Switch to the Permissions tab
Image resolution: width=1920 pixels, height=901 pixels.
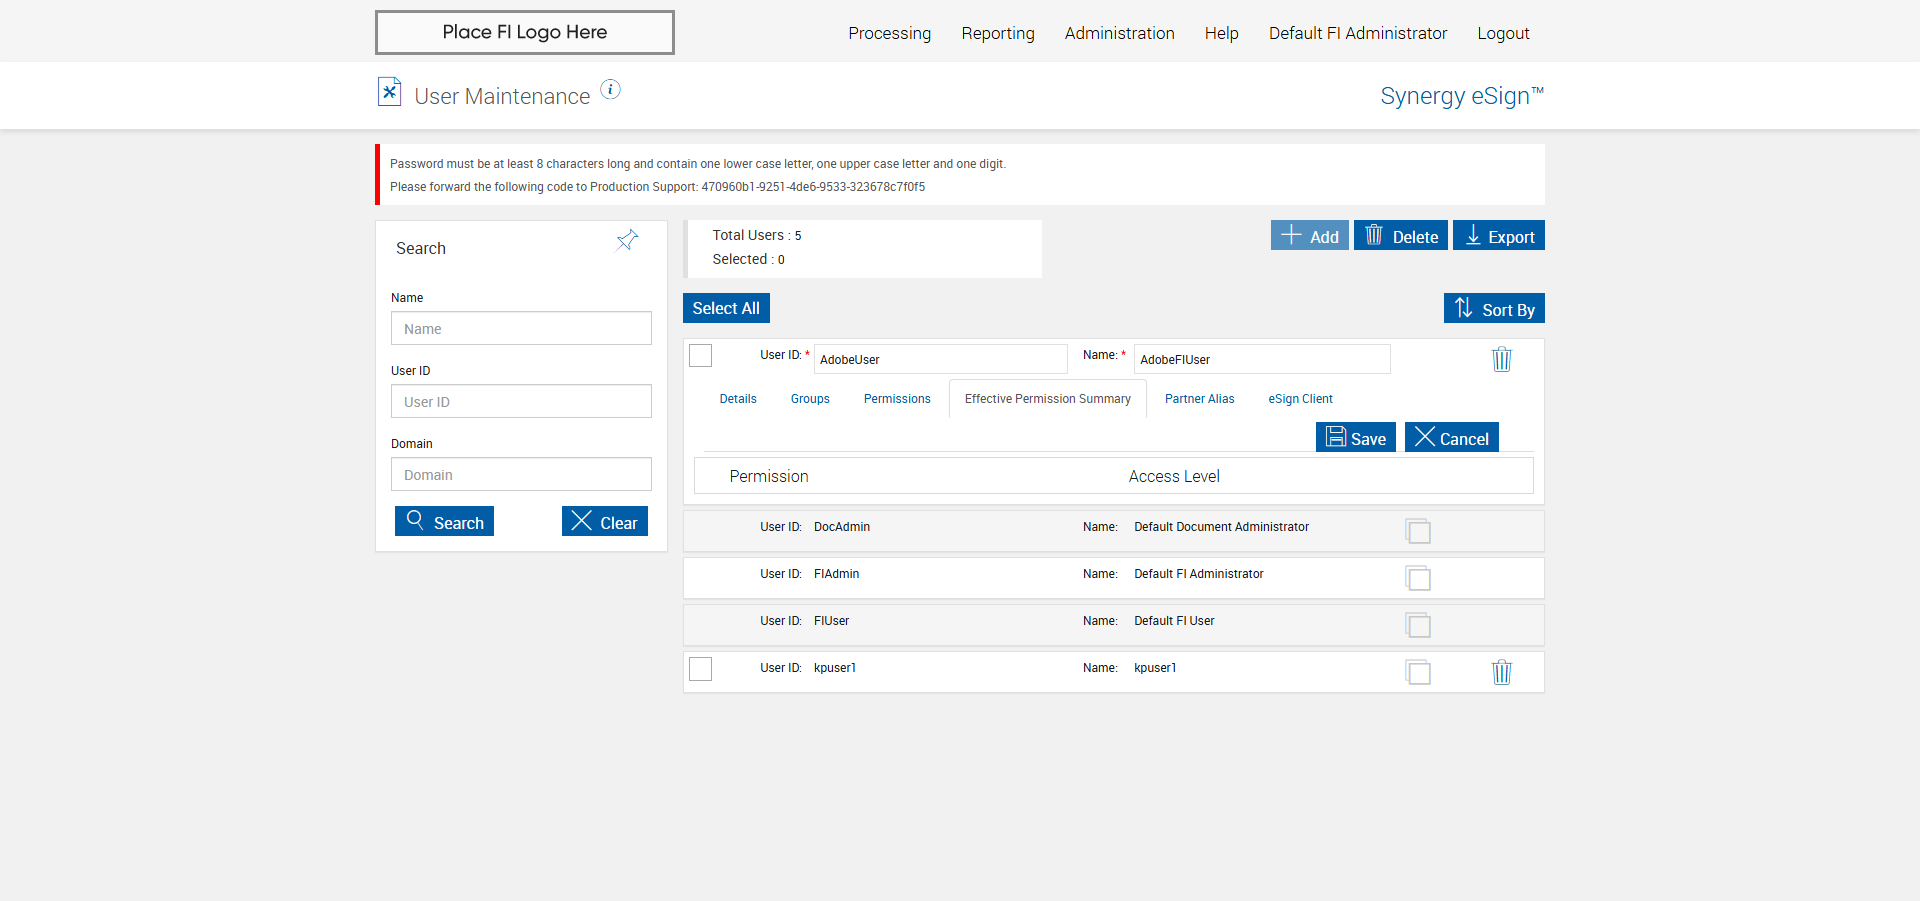point(897,399)
